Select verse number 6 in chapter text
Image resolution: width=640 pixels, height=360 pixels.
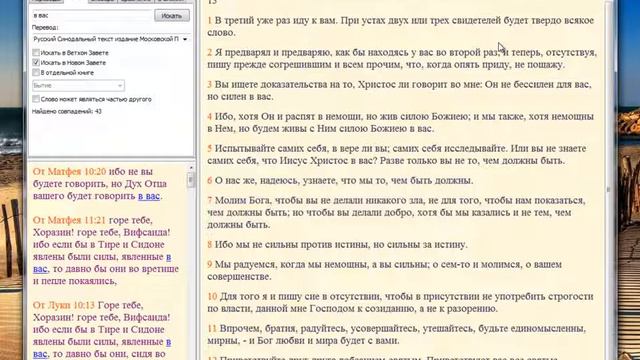pyautogui.click(x=209, y=180)
